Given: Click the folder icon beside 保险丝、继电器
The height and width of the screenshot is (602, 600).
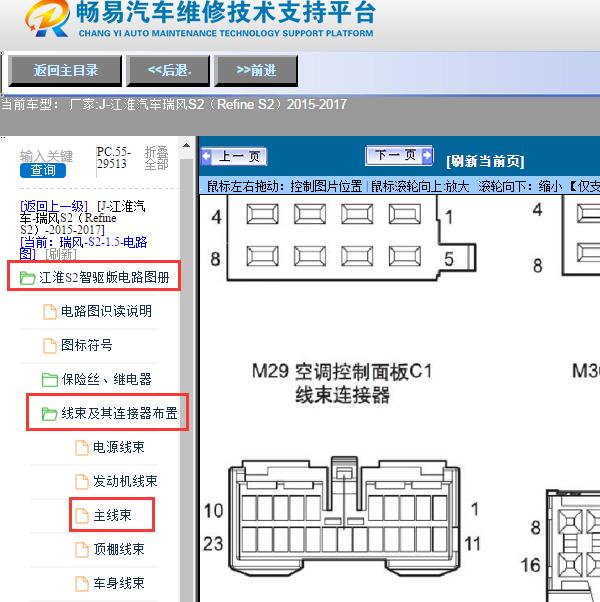Looking at the screenshot, I should (50, 380).
